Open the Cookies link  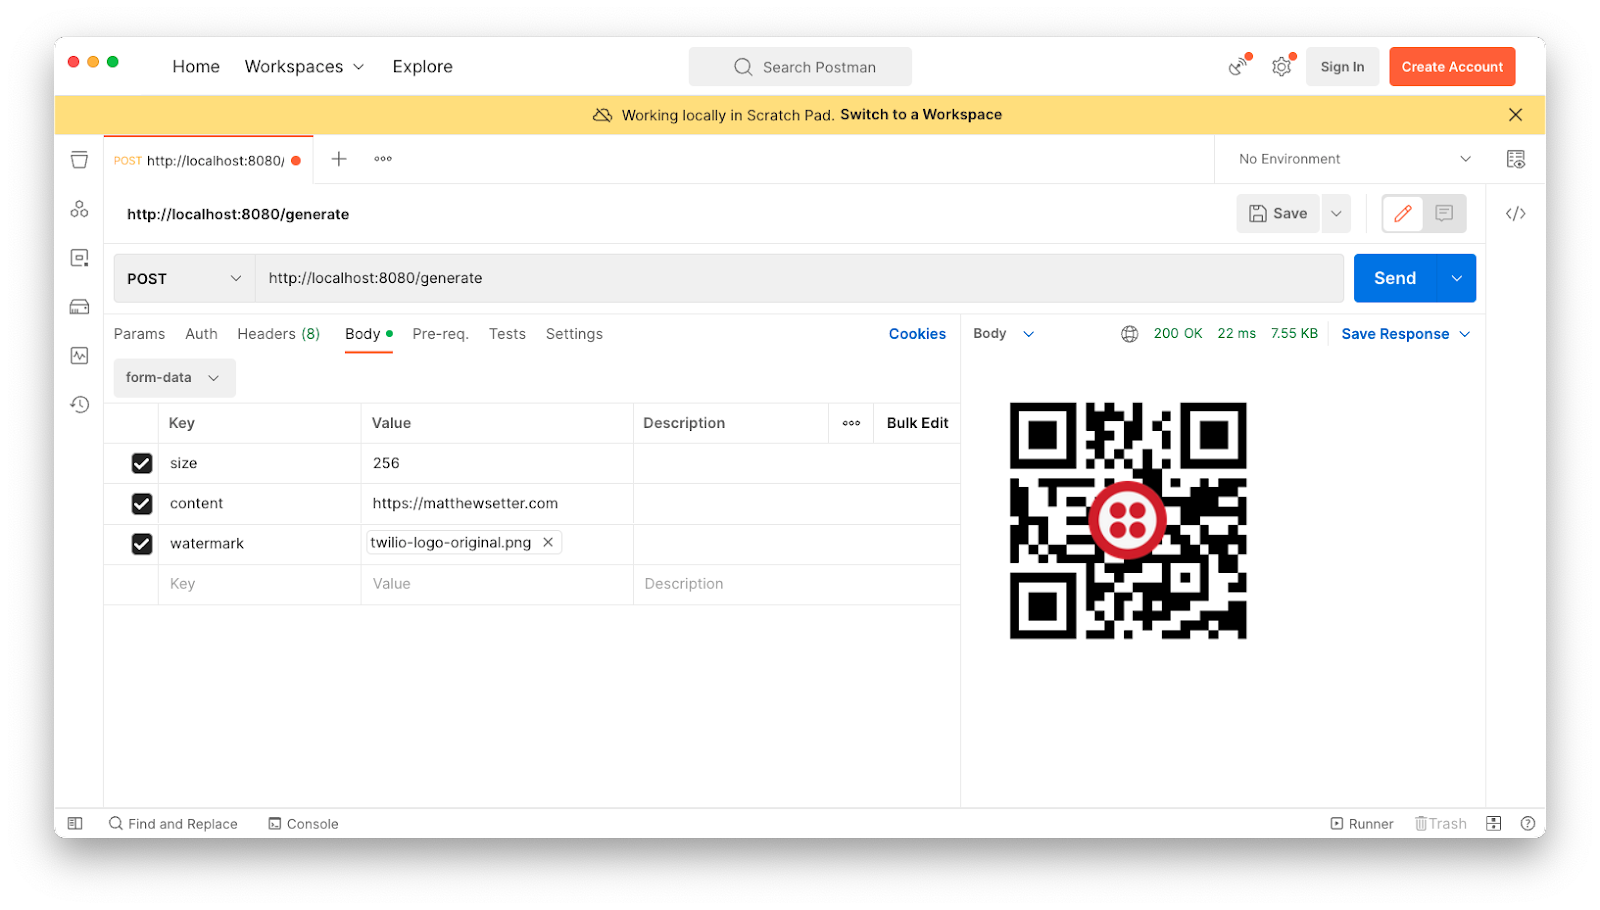(917, 334)
